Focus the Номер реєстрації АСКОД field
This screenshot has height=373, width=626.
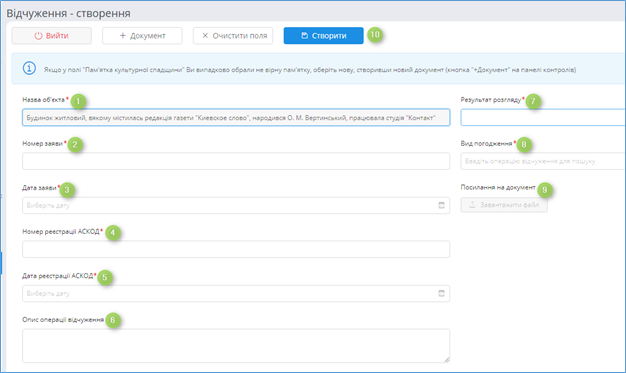pos(236,249)
